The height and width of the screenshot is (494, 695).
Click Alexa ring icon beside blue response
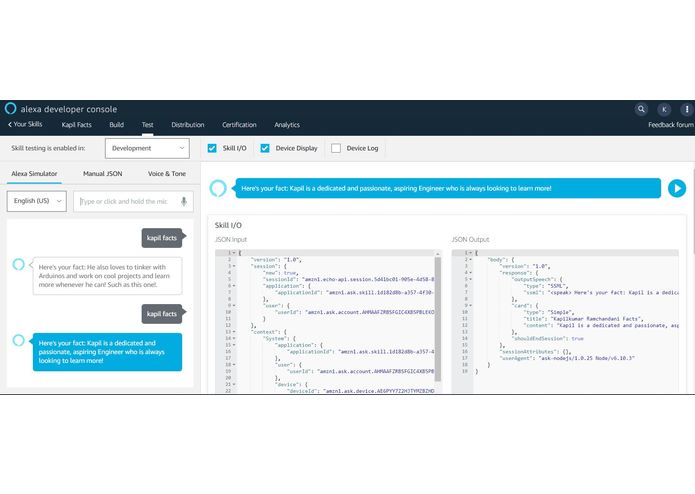(18, 340)
